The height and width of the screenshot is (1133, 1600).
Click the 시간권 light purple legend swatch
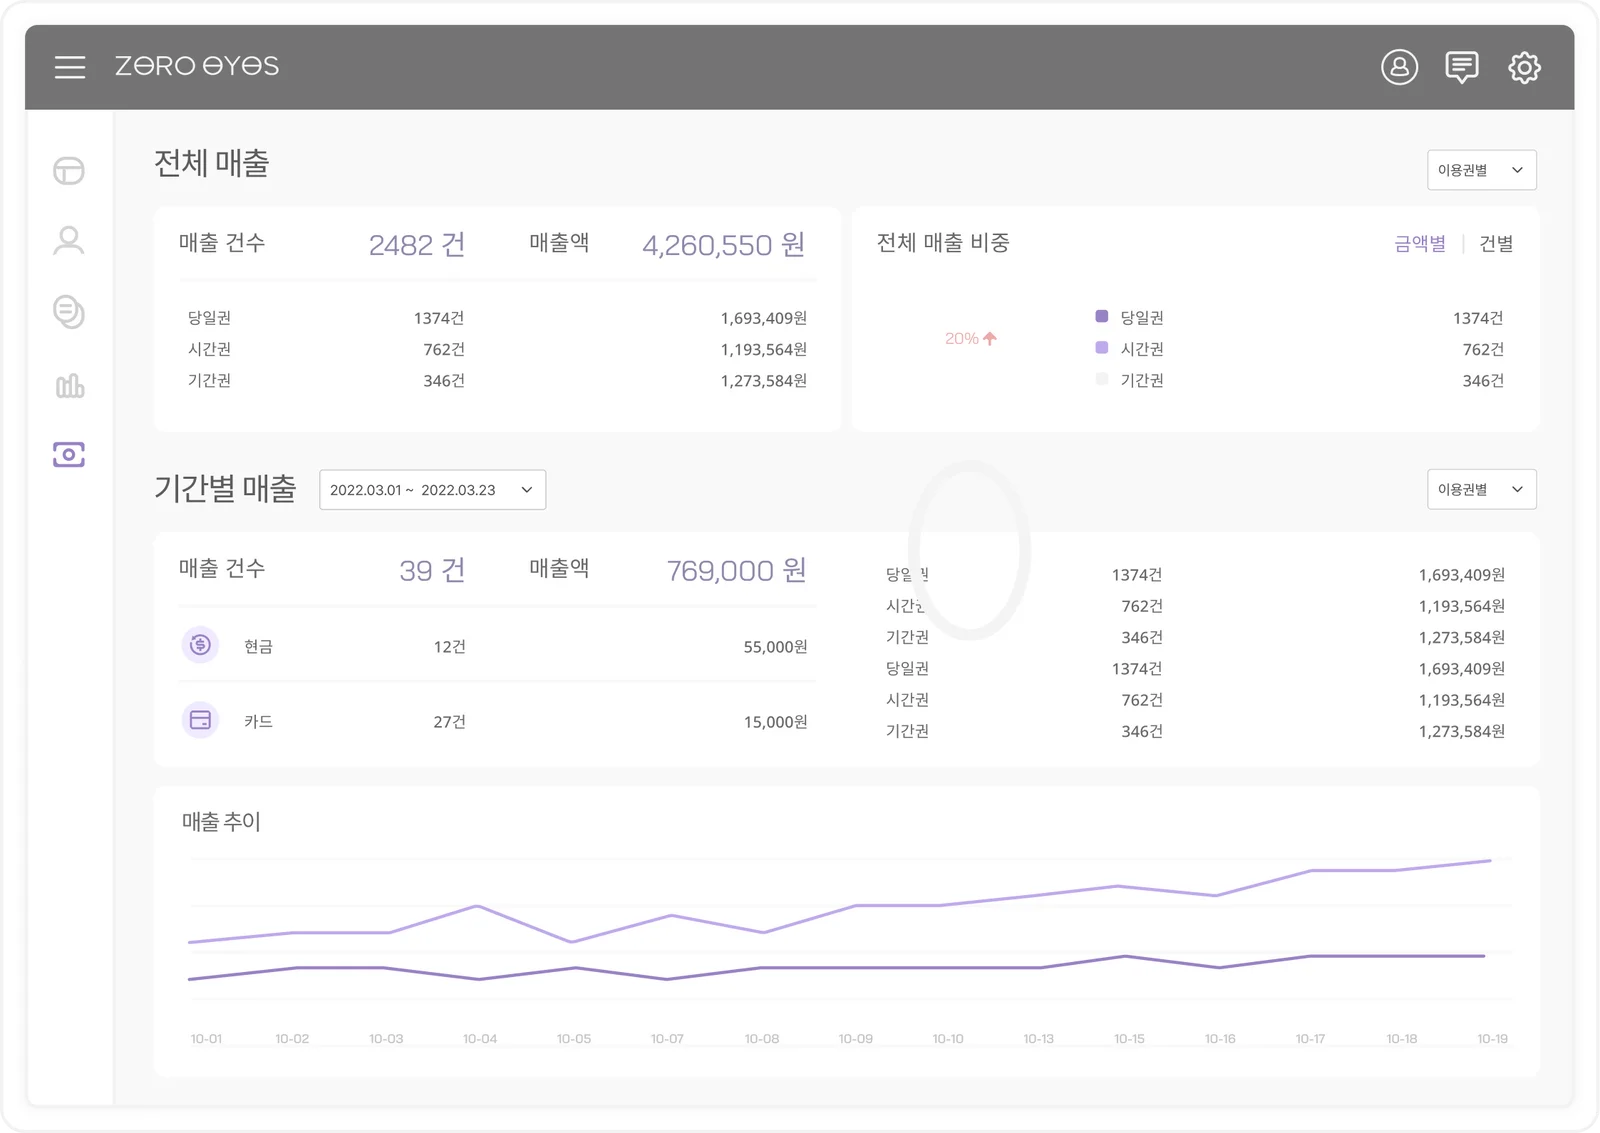point(1102,348)
